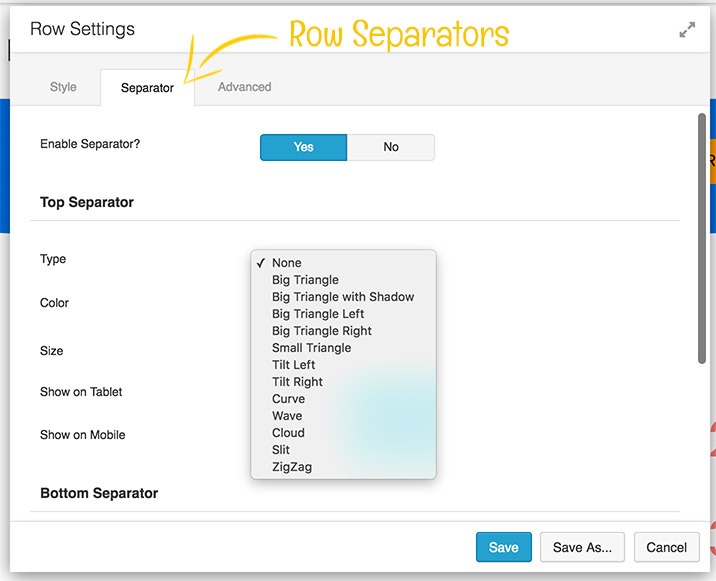Choose None separator type option
This screenshot has height=581, width=716.
pos(286,263)
